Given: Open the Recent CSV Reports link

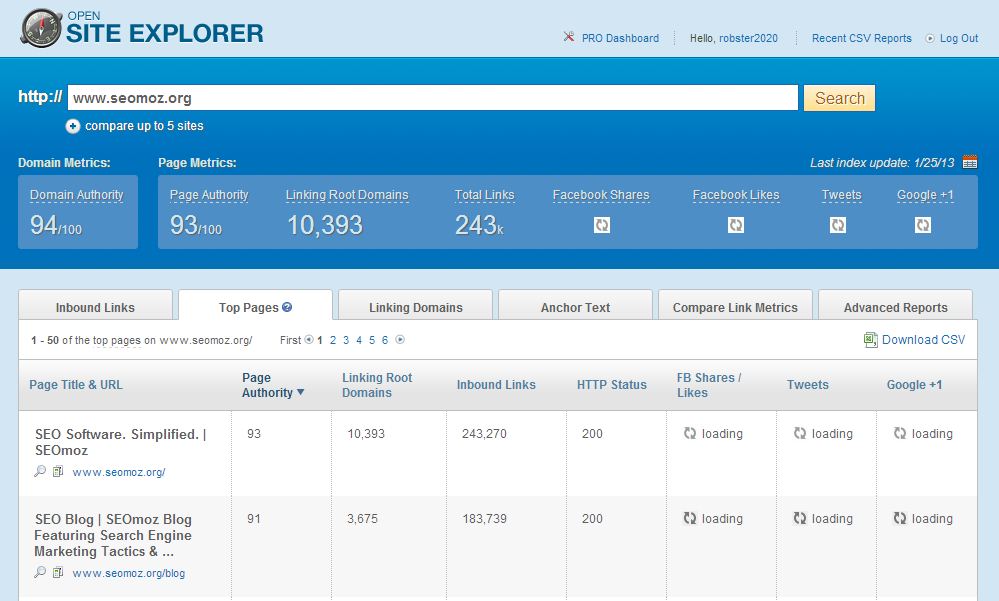Looking at the screenshot, I should point(861,38).
